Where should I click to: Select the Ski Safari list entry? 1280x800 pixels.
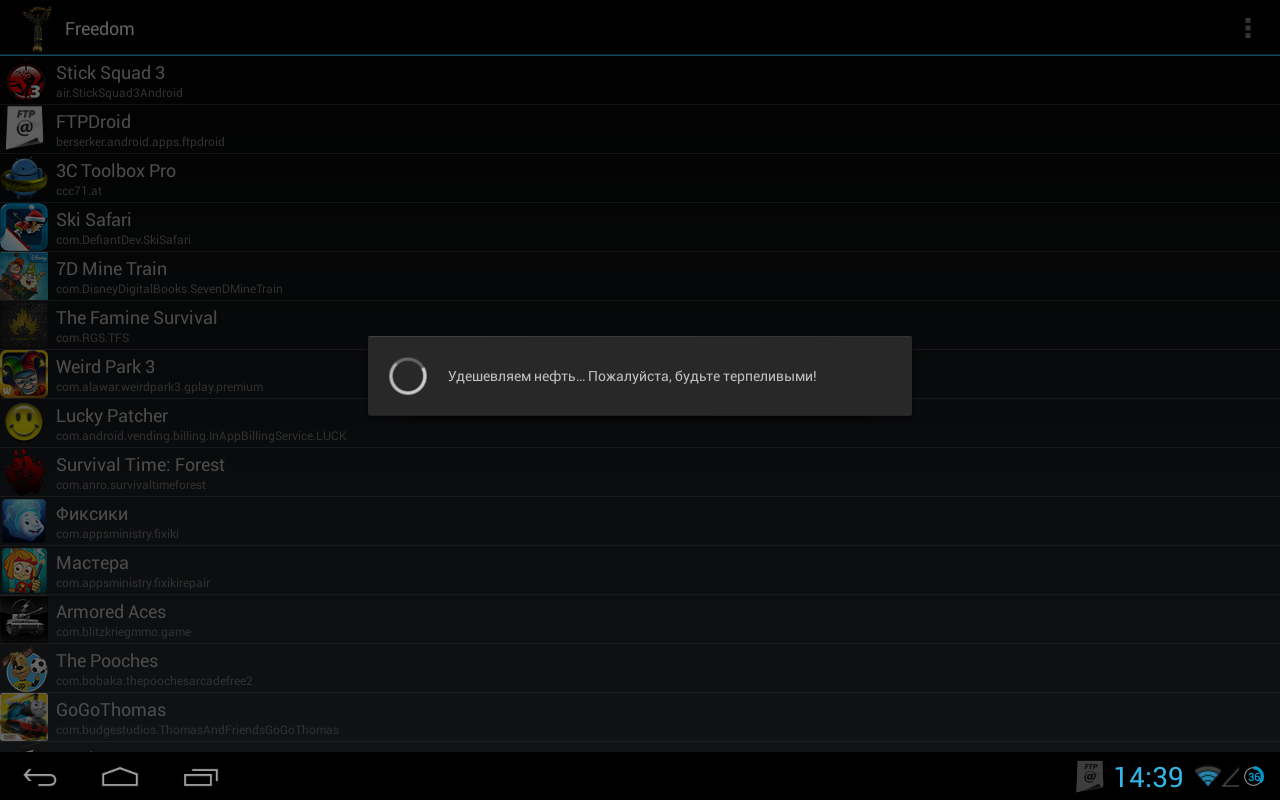tap(640, 228)
